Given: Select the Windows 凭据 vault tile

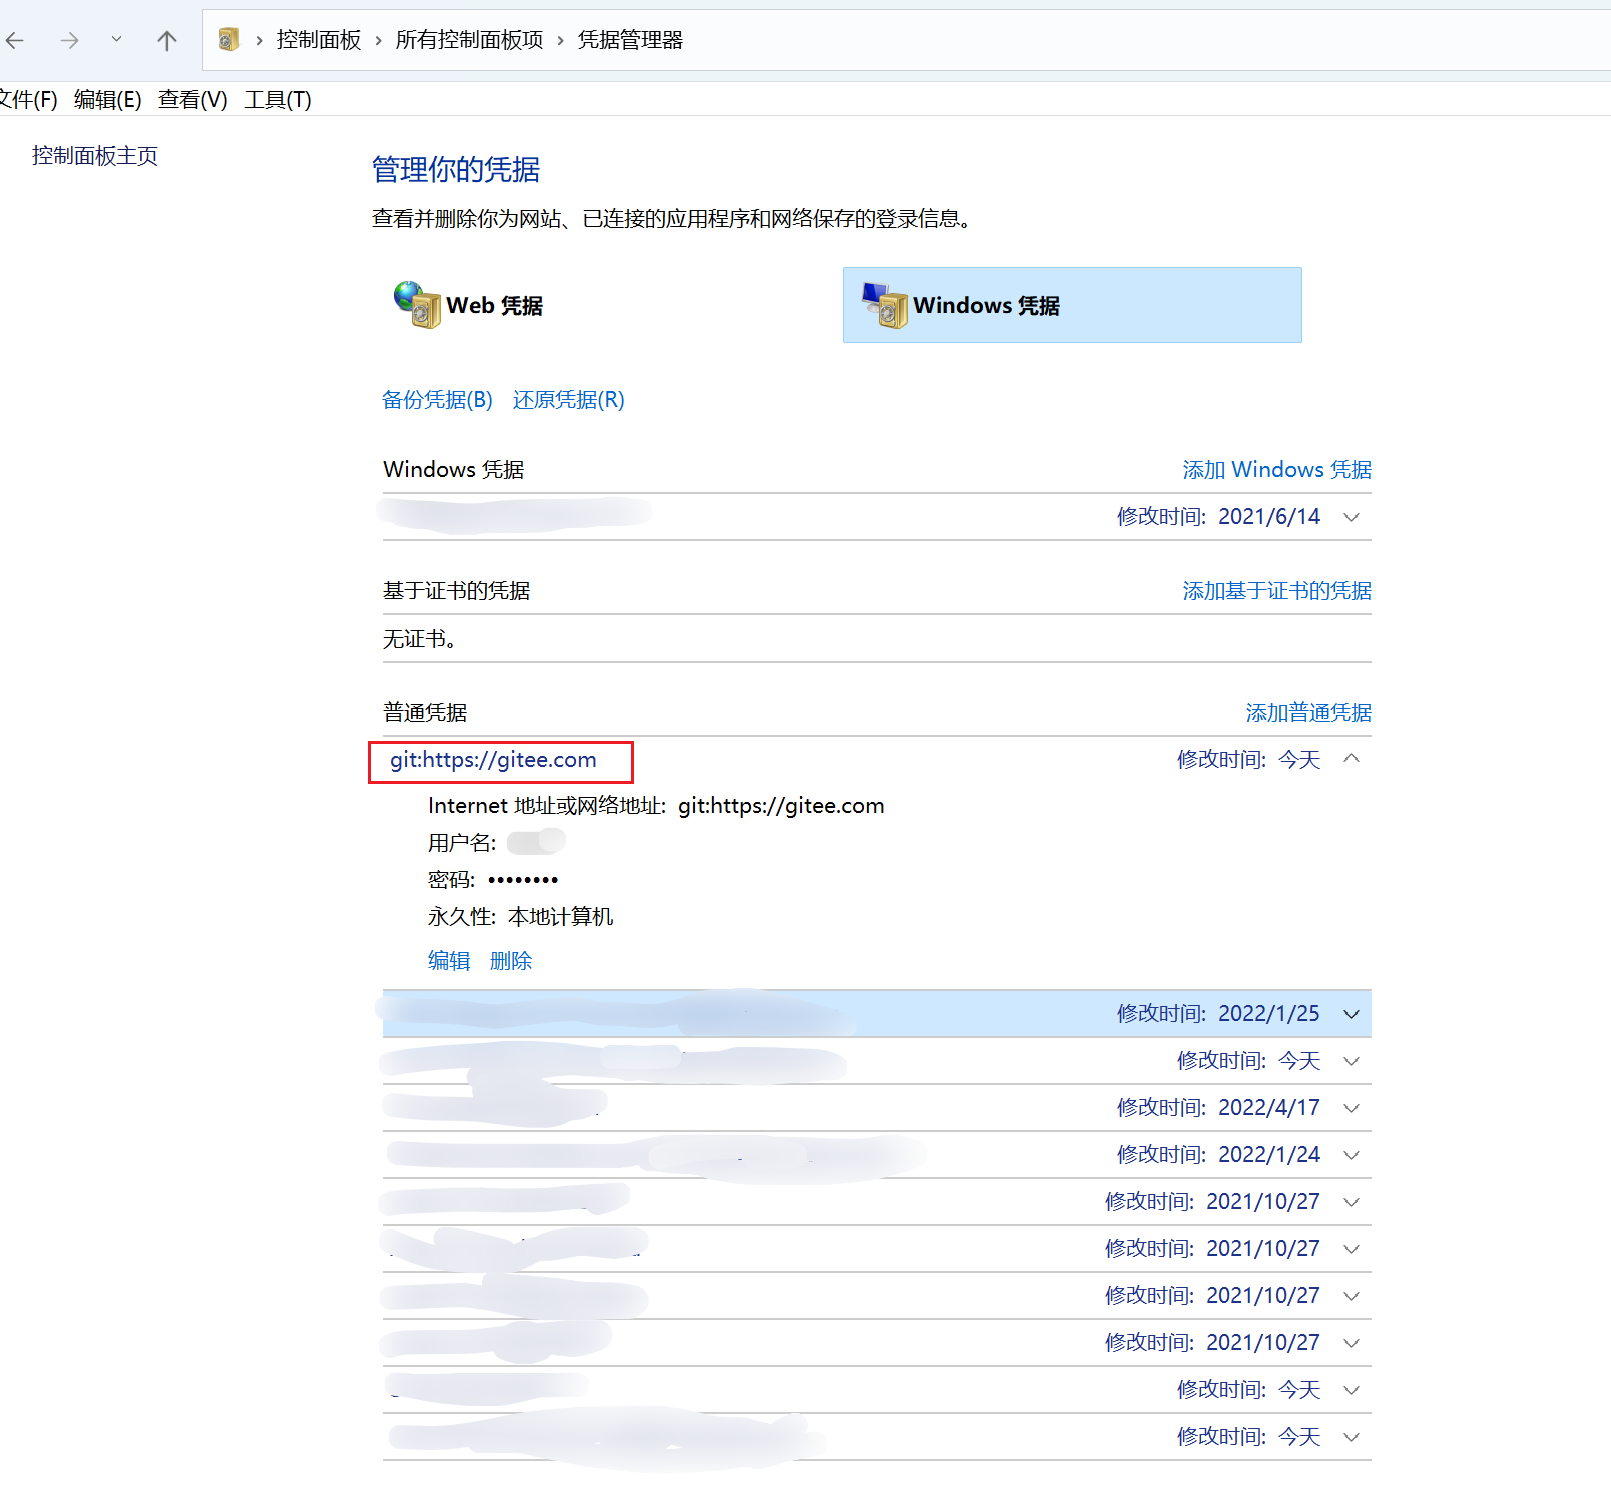Looking at the screenshot, I should click(x=1071, y=305).
